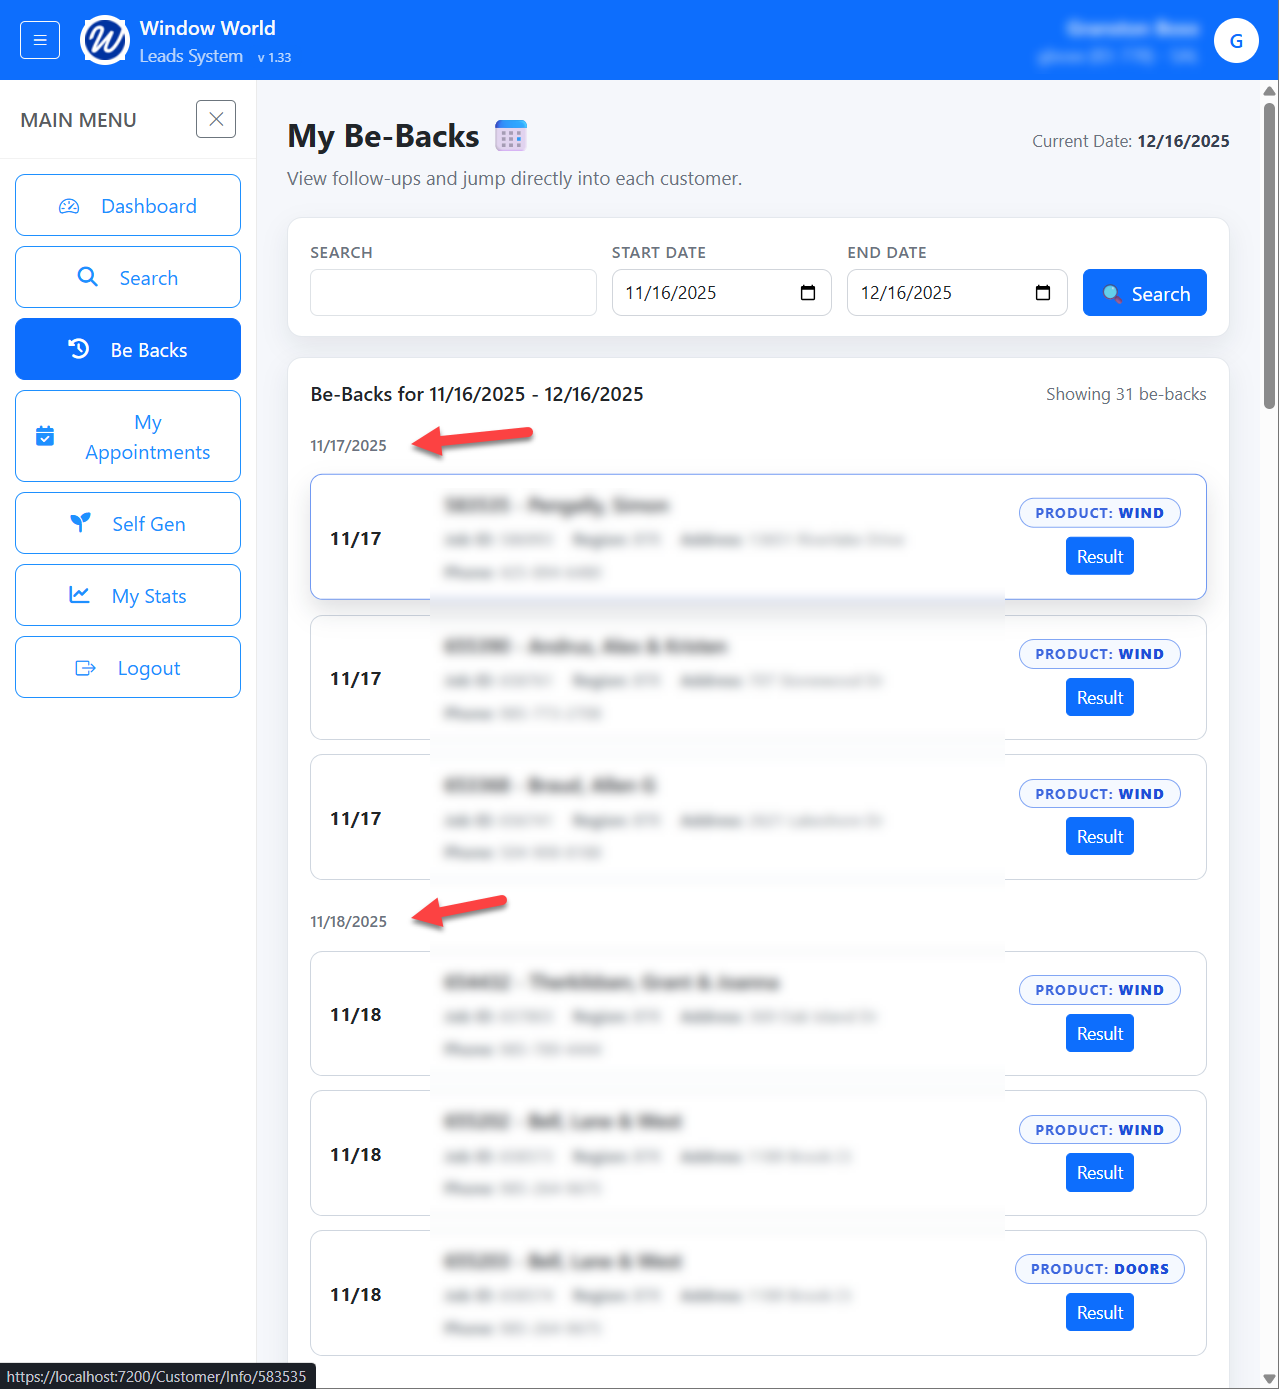Click the Window World logo
Screen dimensions: 1279x1389
tap(105, 40)
